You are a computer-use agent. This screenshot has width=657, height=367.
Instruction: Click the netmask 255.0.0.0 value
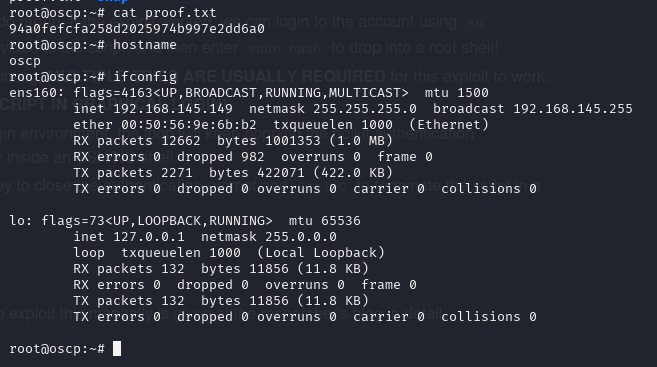tap(301, 237)
